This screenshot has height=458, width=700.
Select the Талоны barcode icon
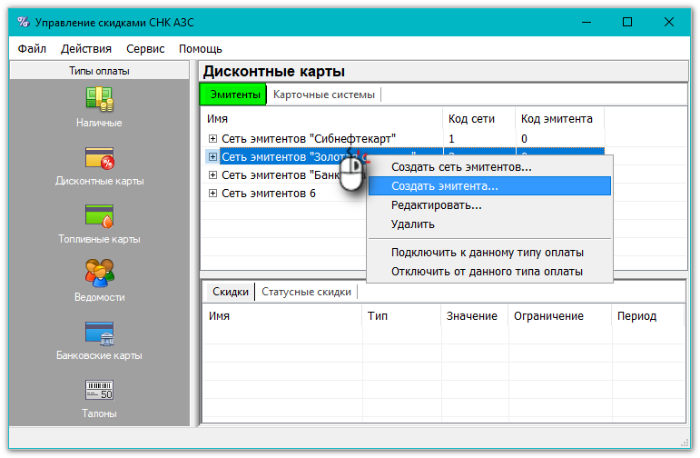coord(99,390)
